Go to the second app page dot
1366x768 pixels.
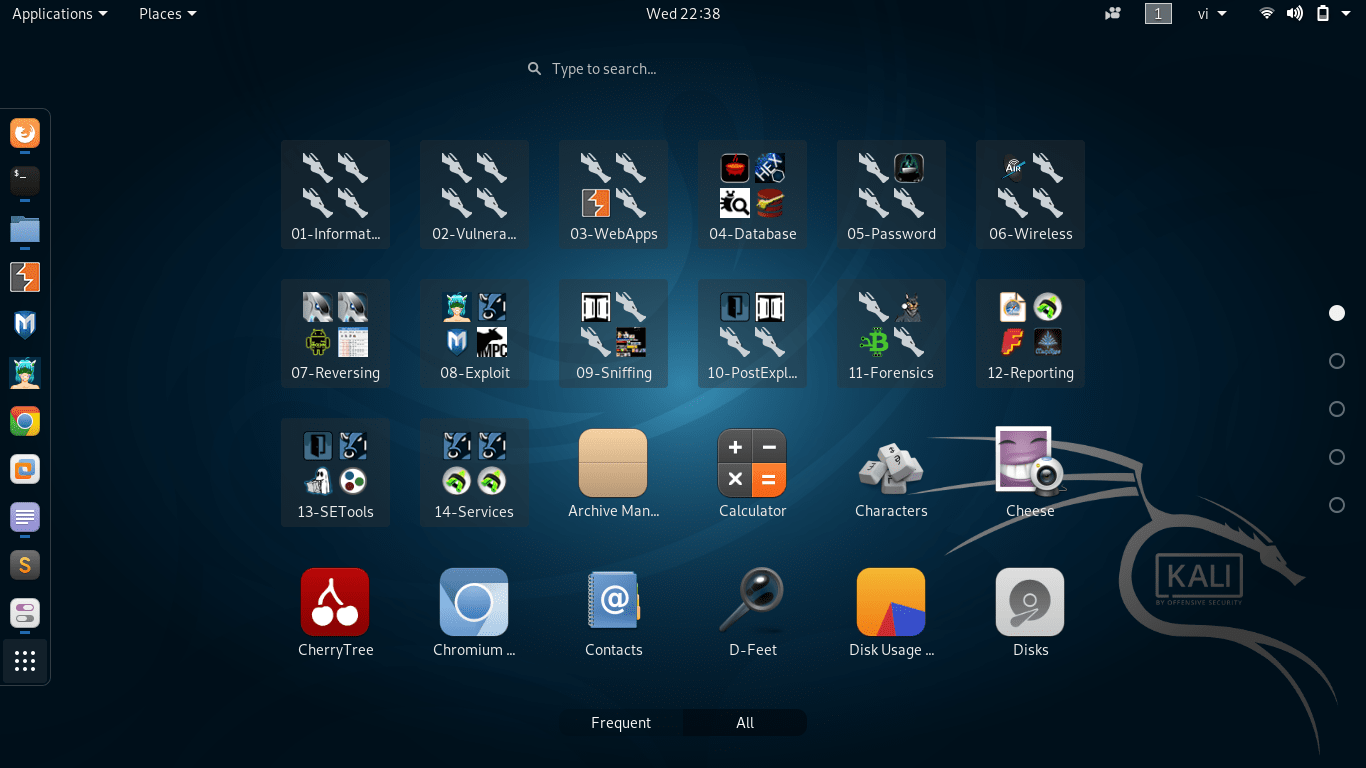coord(1337,361)
